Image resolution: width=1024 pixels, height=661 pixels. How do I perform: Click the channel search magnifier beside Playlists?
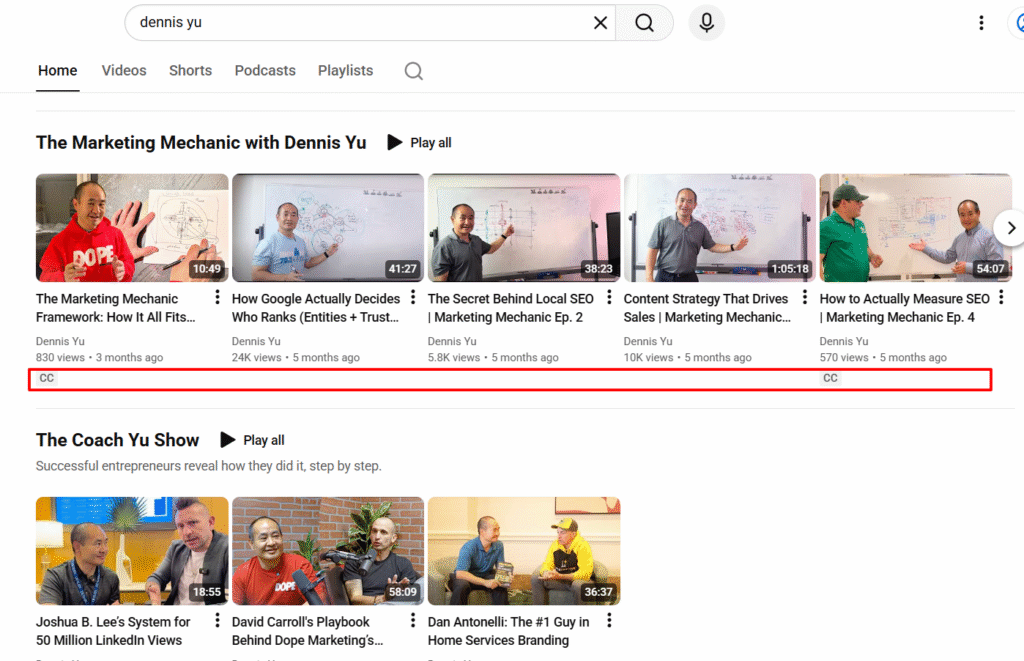pyautogui.click(x=413, y=71)
